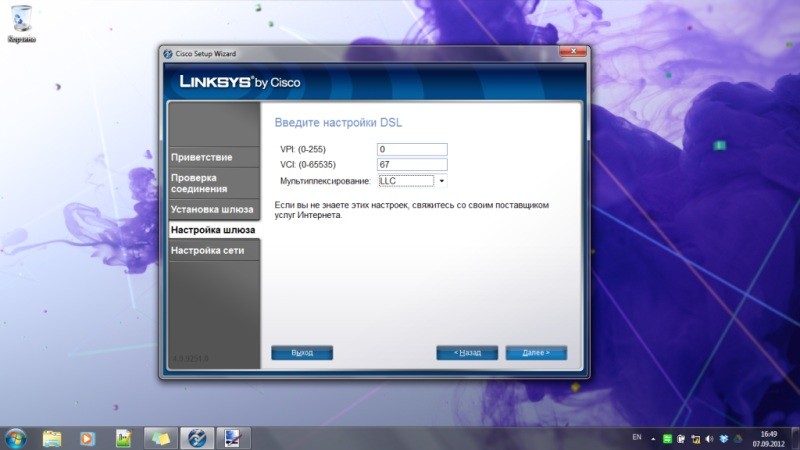800x450 pixels.
Task: Go back with the Назад button
Action: point(467,353)
